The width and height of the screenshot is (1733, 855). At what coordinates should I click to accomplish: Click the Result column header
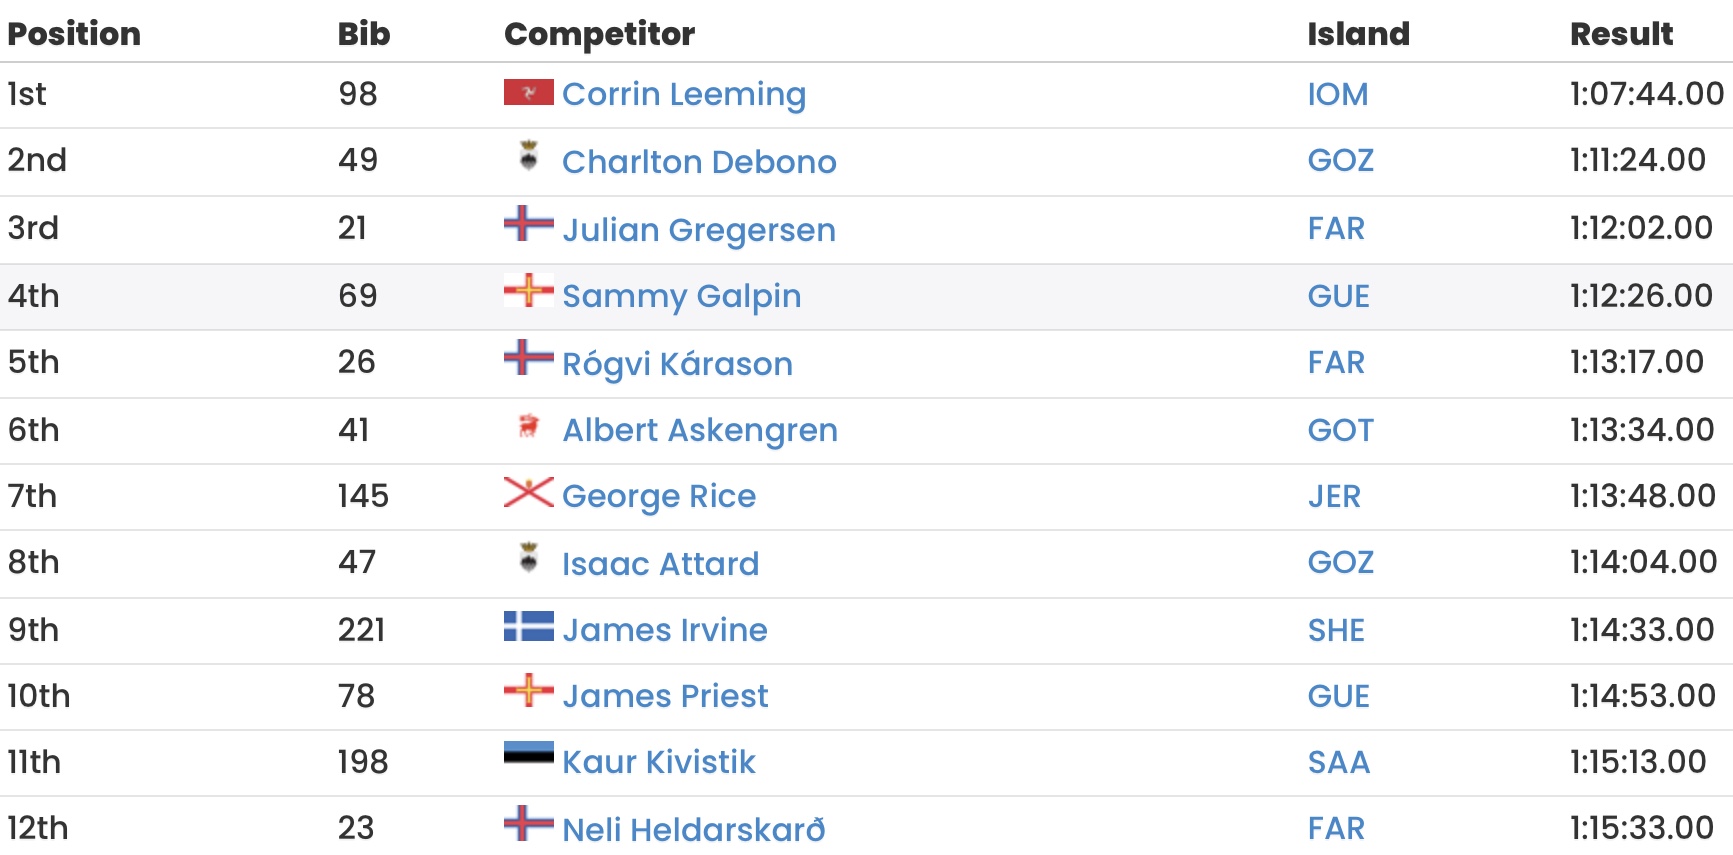click(x=1621, y=34)
